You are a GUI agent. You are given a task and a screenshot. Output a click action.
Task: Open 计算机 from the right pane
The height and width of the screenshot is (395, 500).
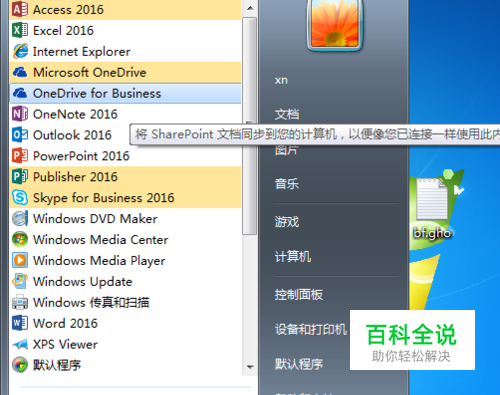(293, 257)
